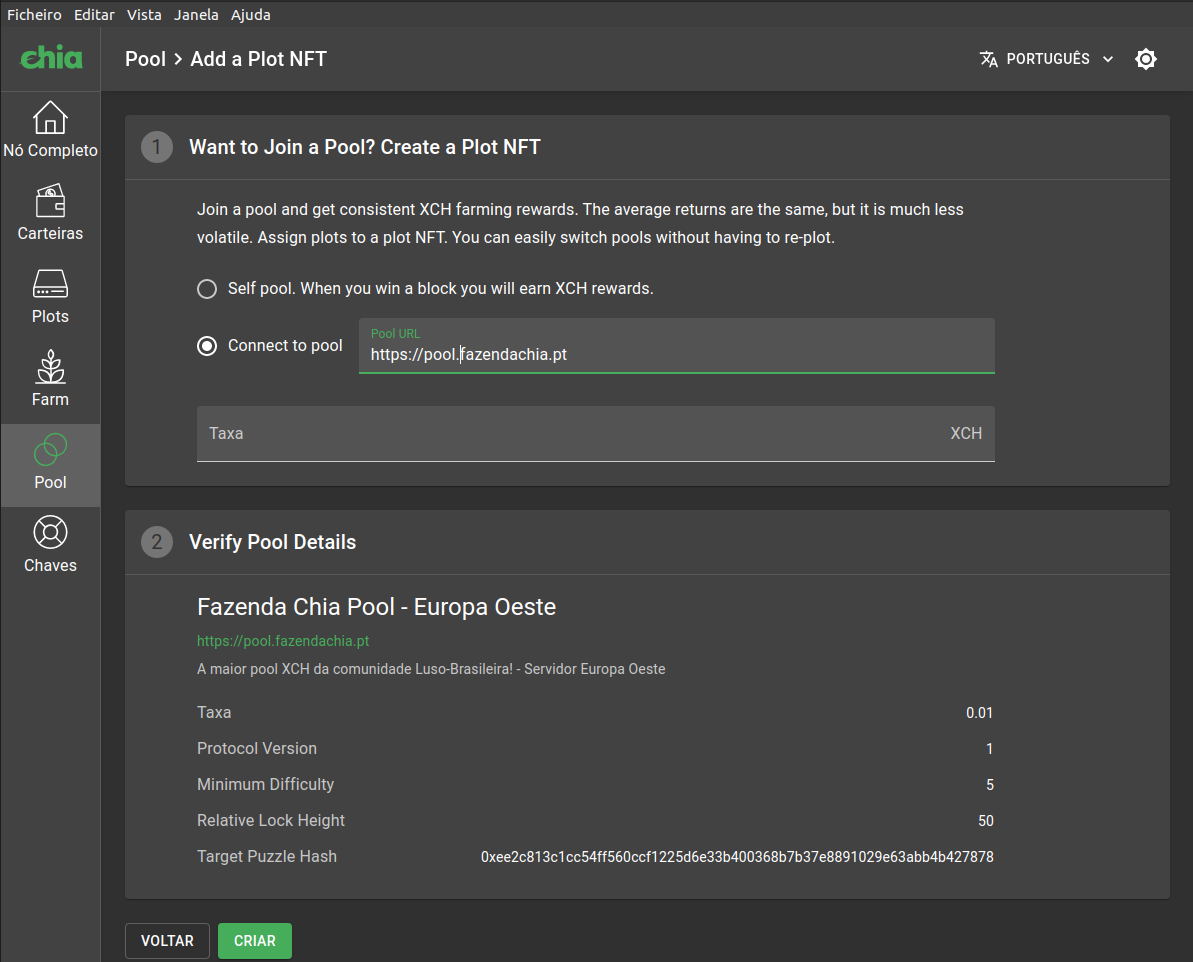Focus the Pool URL input field
1193x962 pixels.
tap(676, 346)
